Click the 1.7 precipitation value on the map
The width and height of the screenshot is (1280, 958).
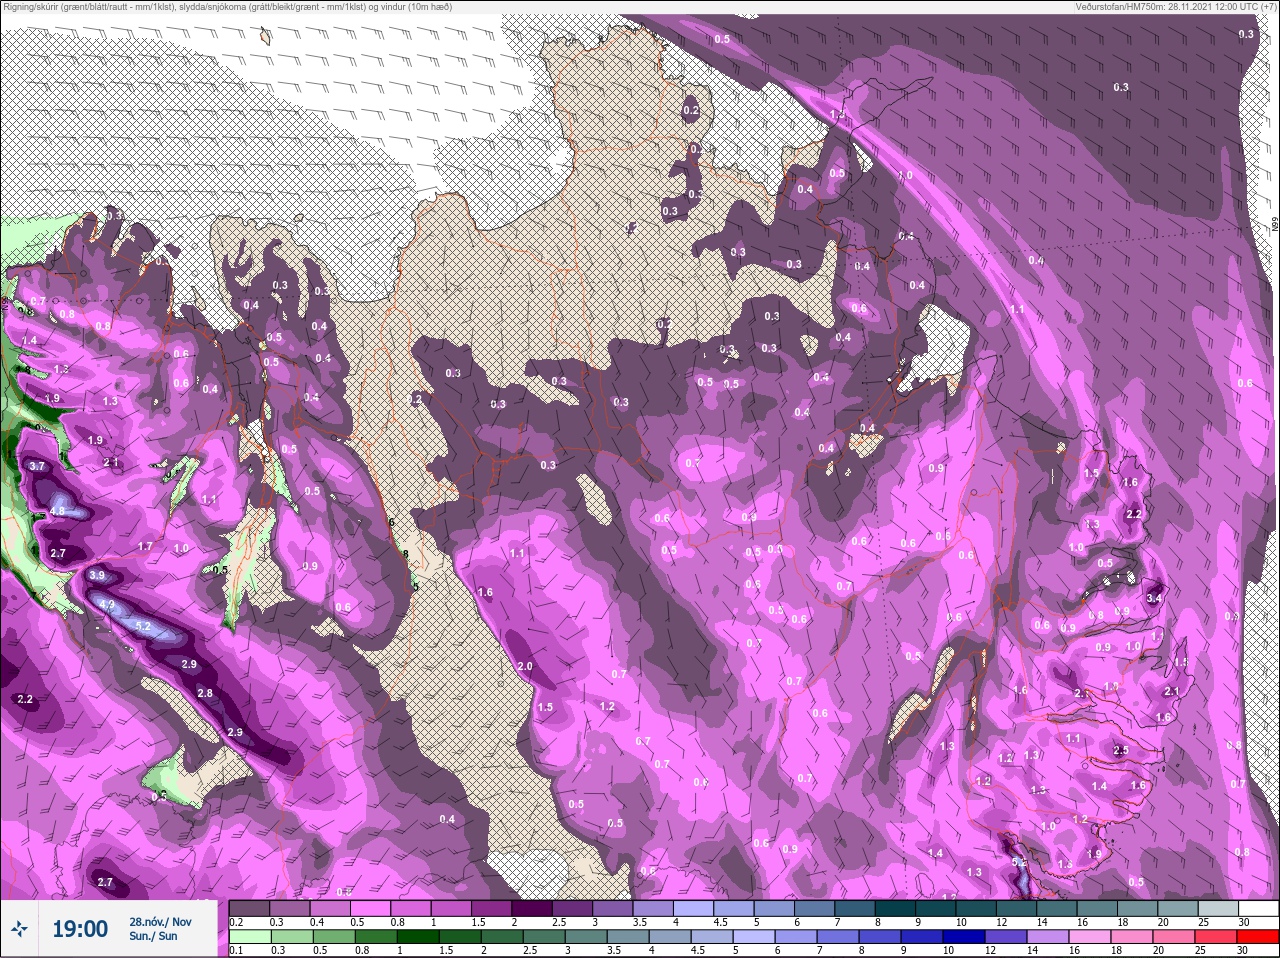coord(145,546)
